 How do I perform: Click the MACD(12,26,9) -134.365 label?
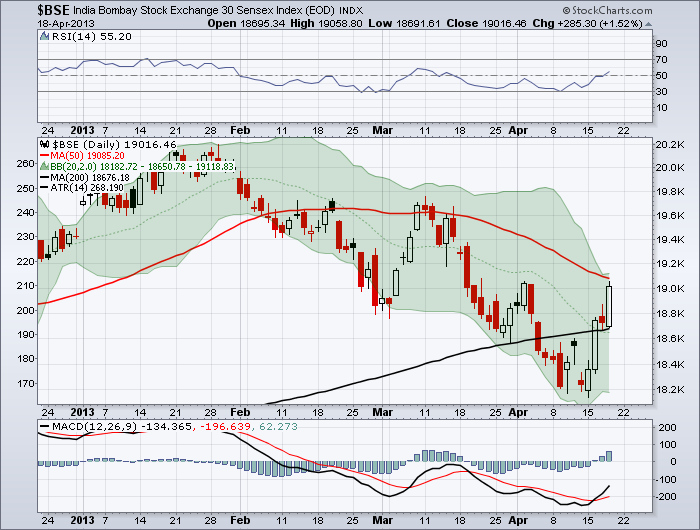point(121,426)
